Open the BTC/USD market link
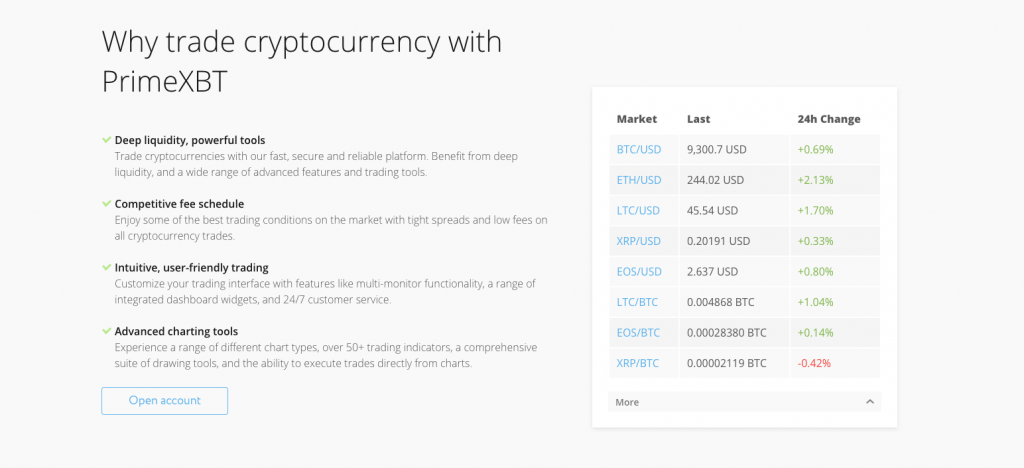Viewport: 1024px width, 468px height. click(639, 149)
